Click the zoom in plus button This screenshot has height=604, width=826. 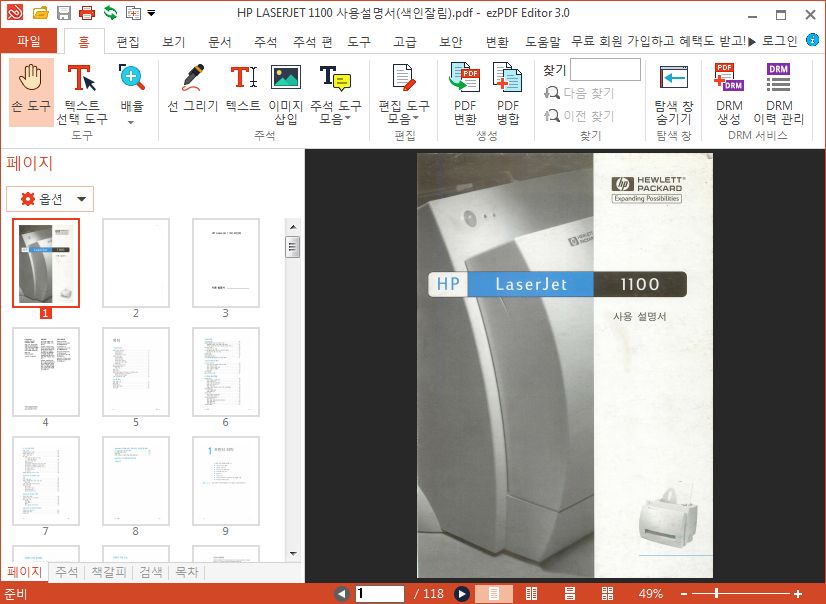(x=798, y=594)
